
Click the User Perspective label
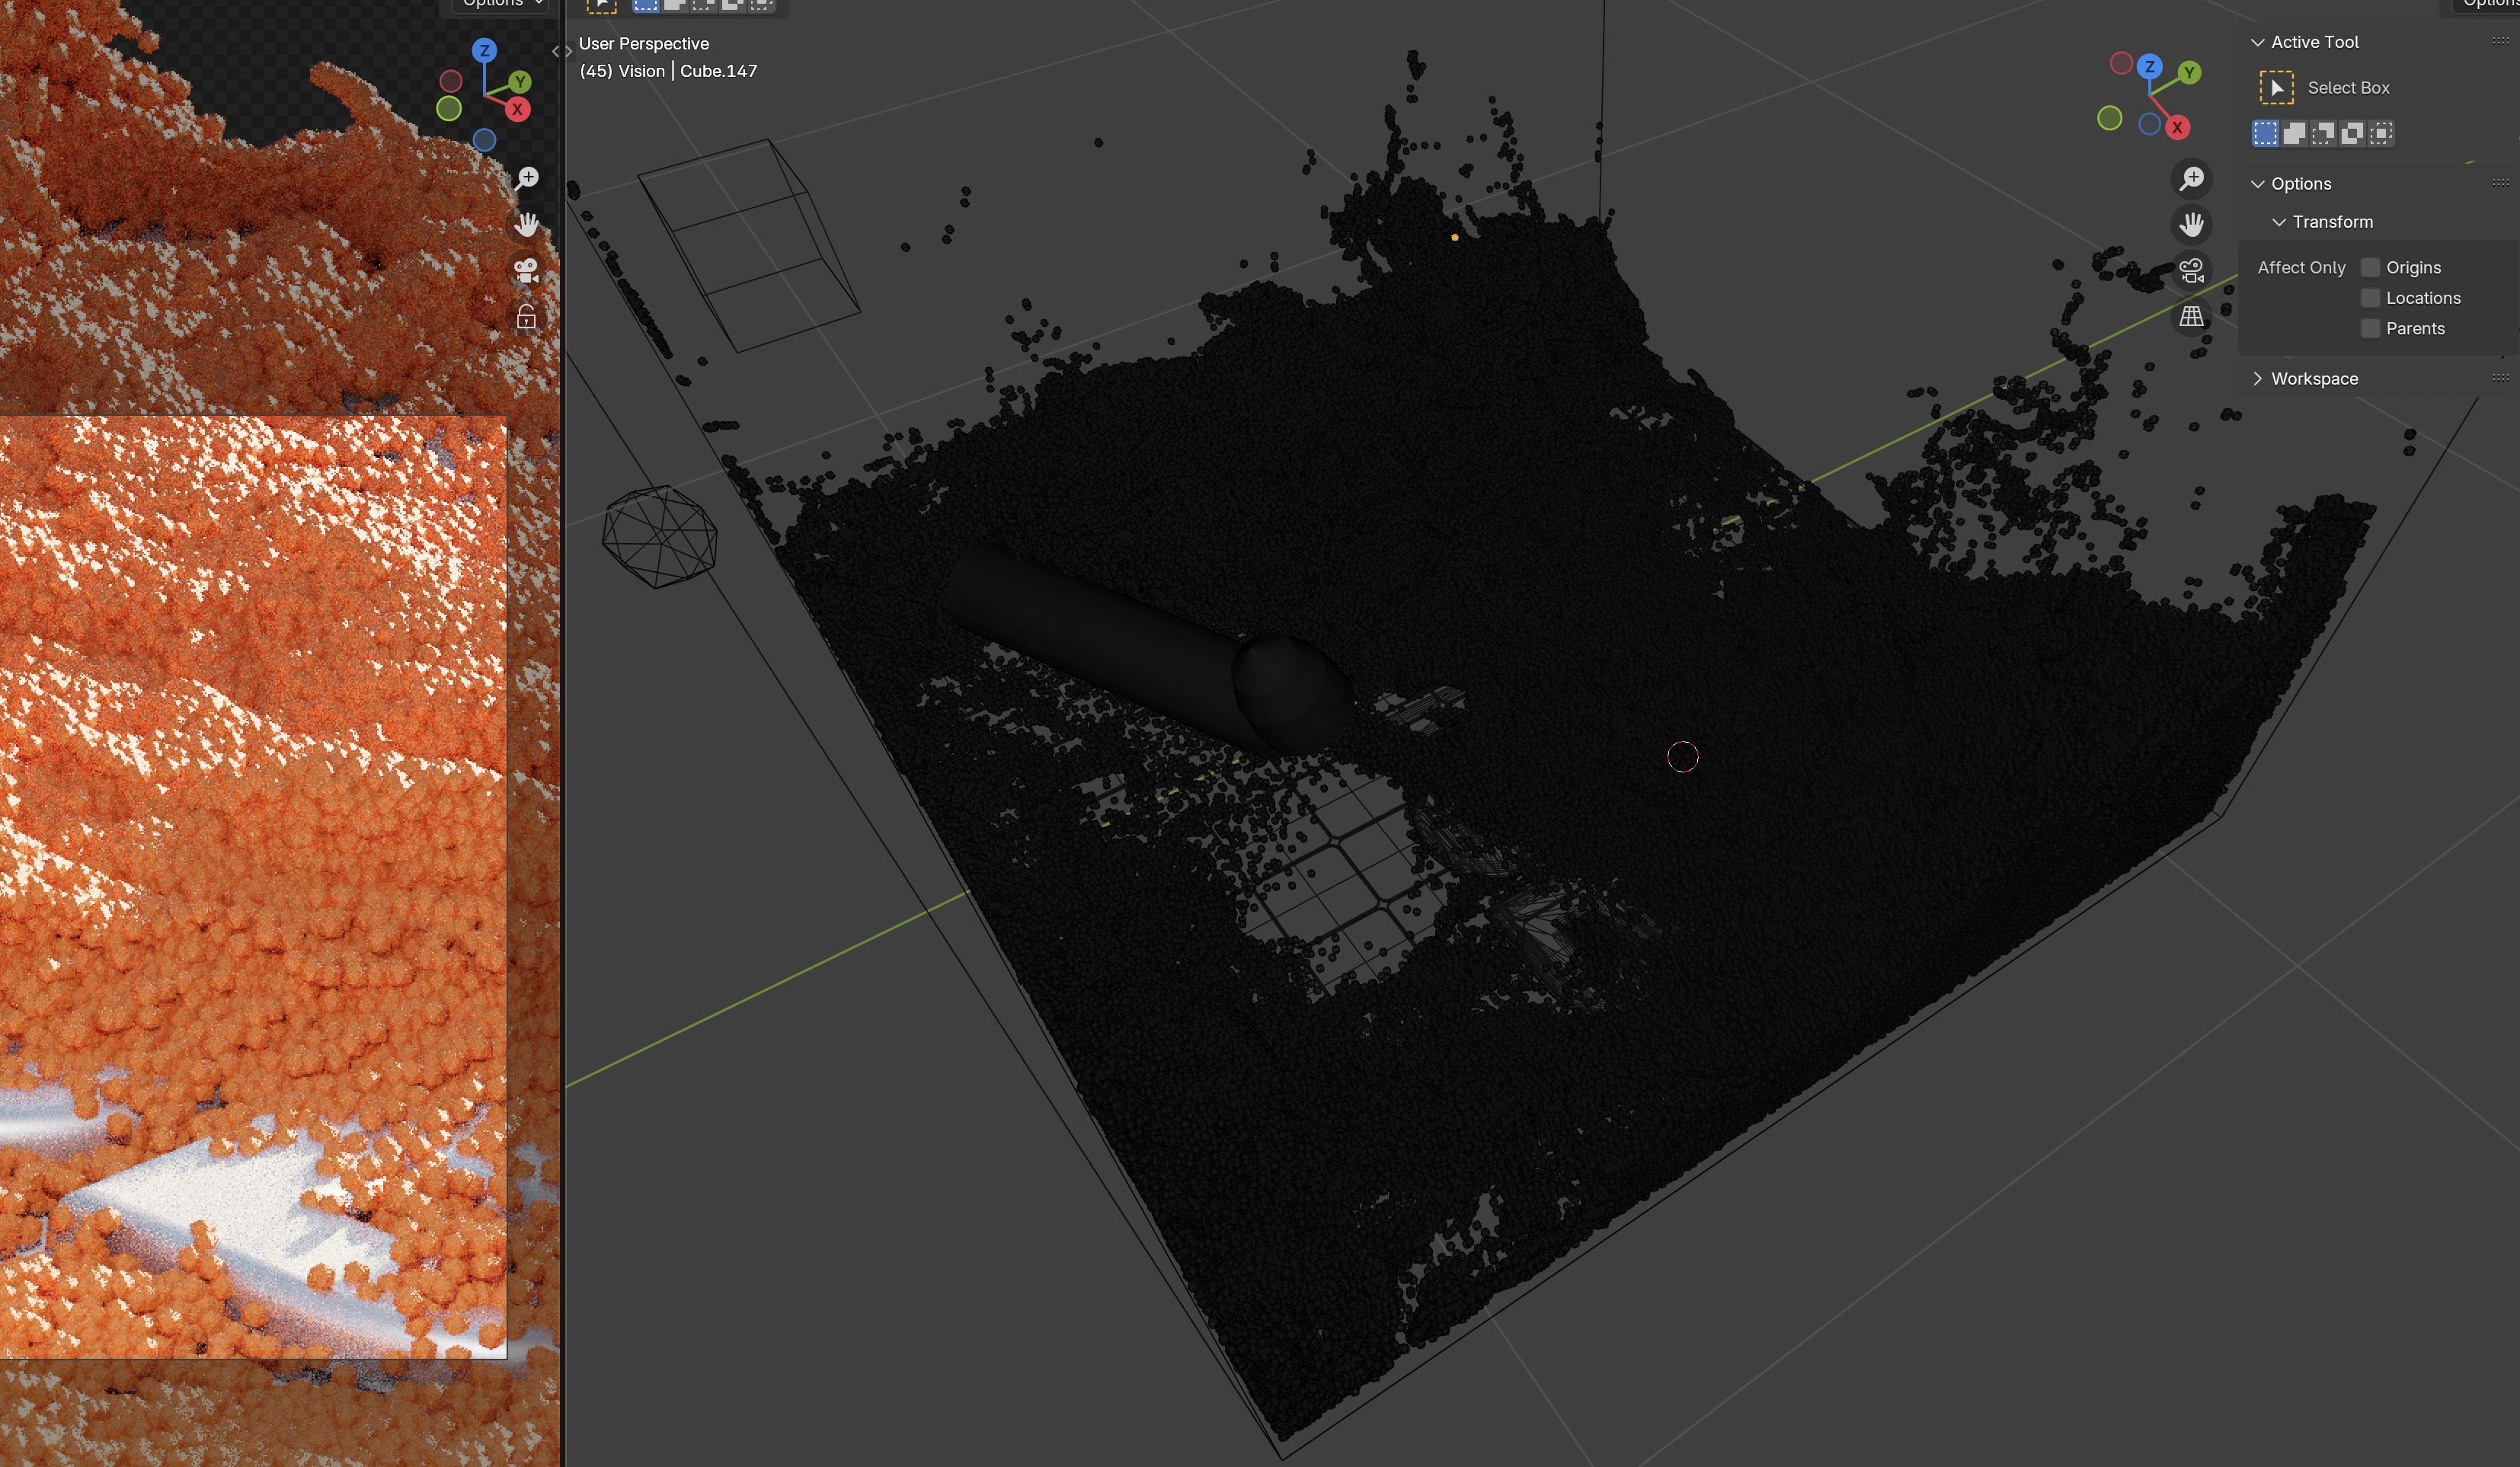click(644, 44)
